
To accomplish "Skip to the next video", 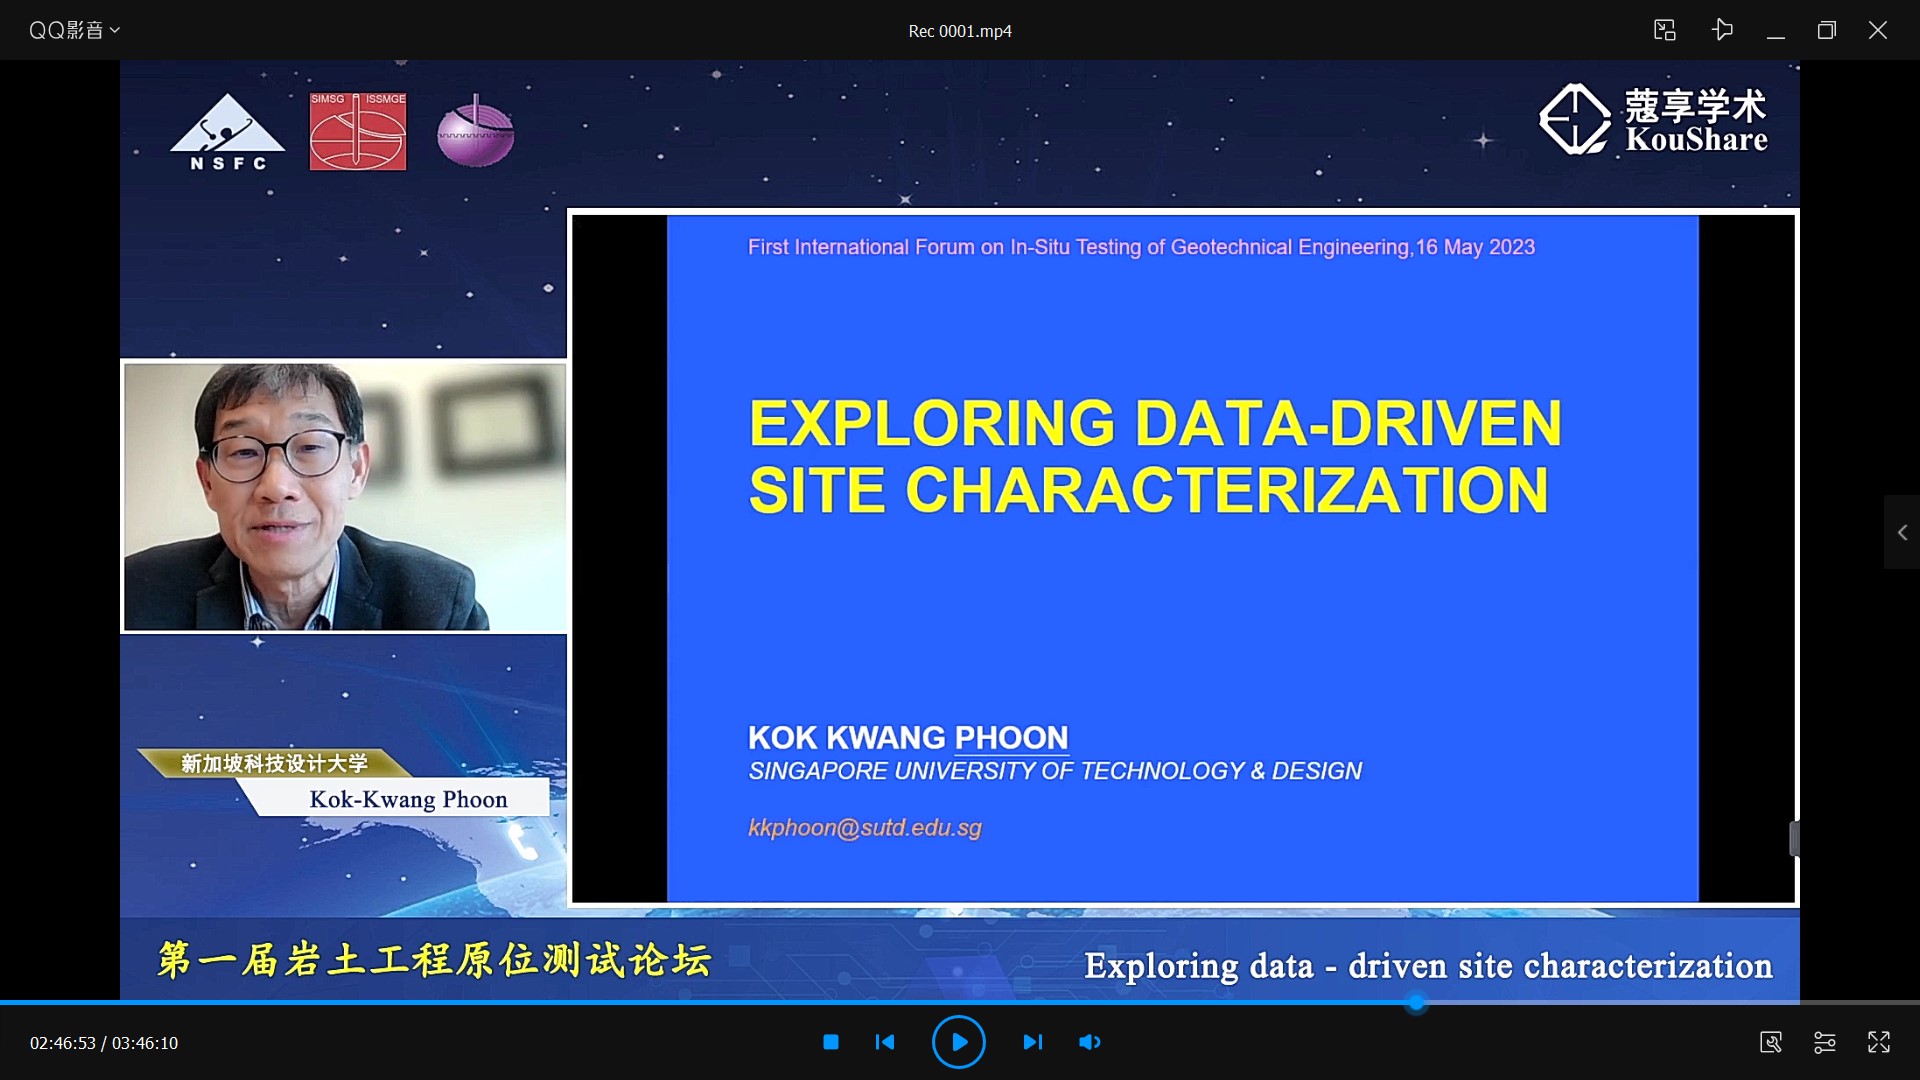I will pos(1032,1042).
